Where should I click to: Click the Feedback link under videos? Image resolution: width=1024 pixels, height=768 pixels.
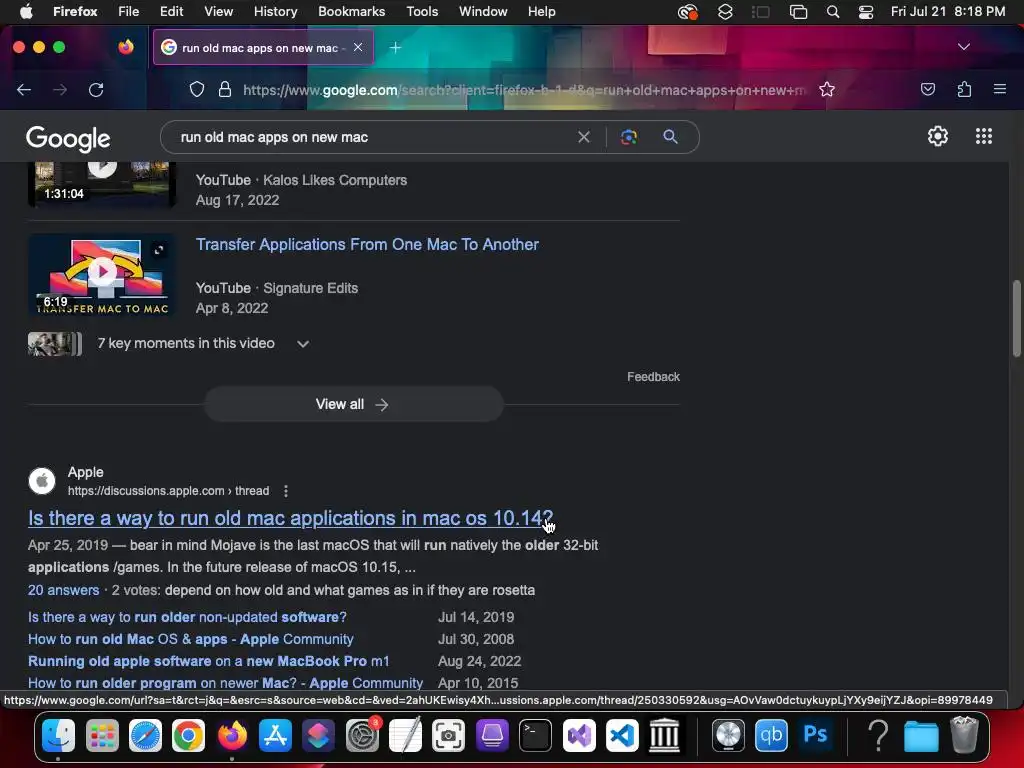click(x=653, y=377)
